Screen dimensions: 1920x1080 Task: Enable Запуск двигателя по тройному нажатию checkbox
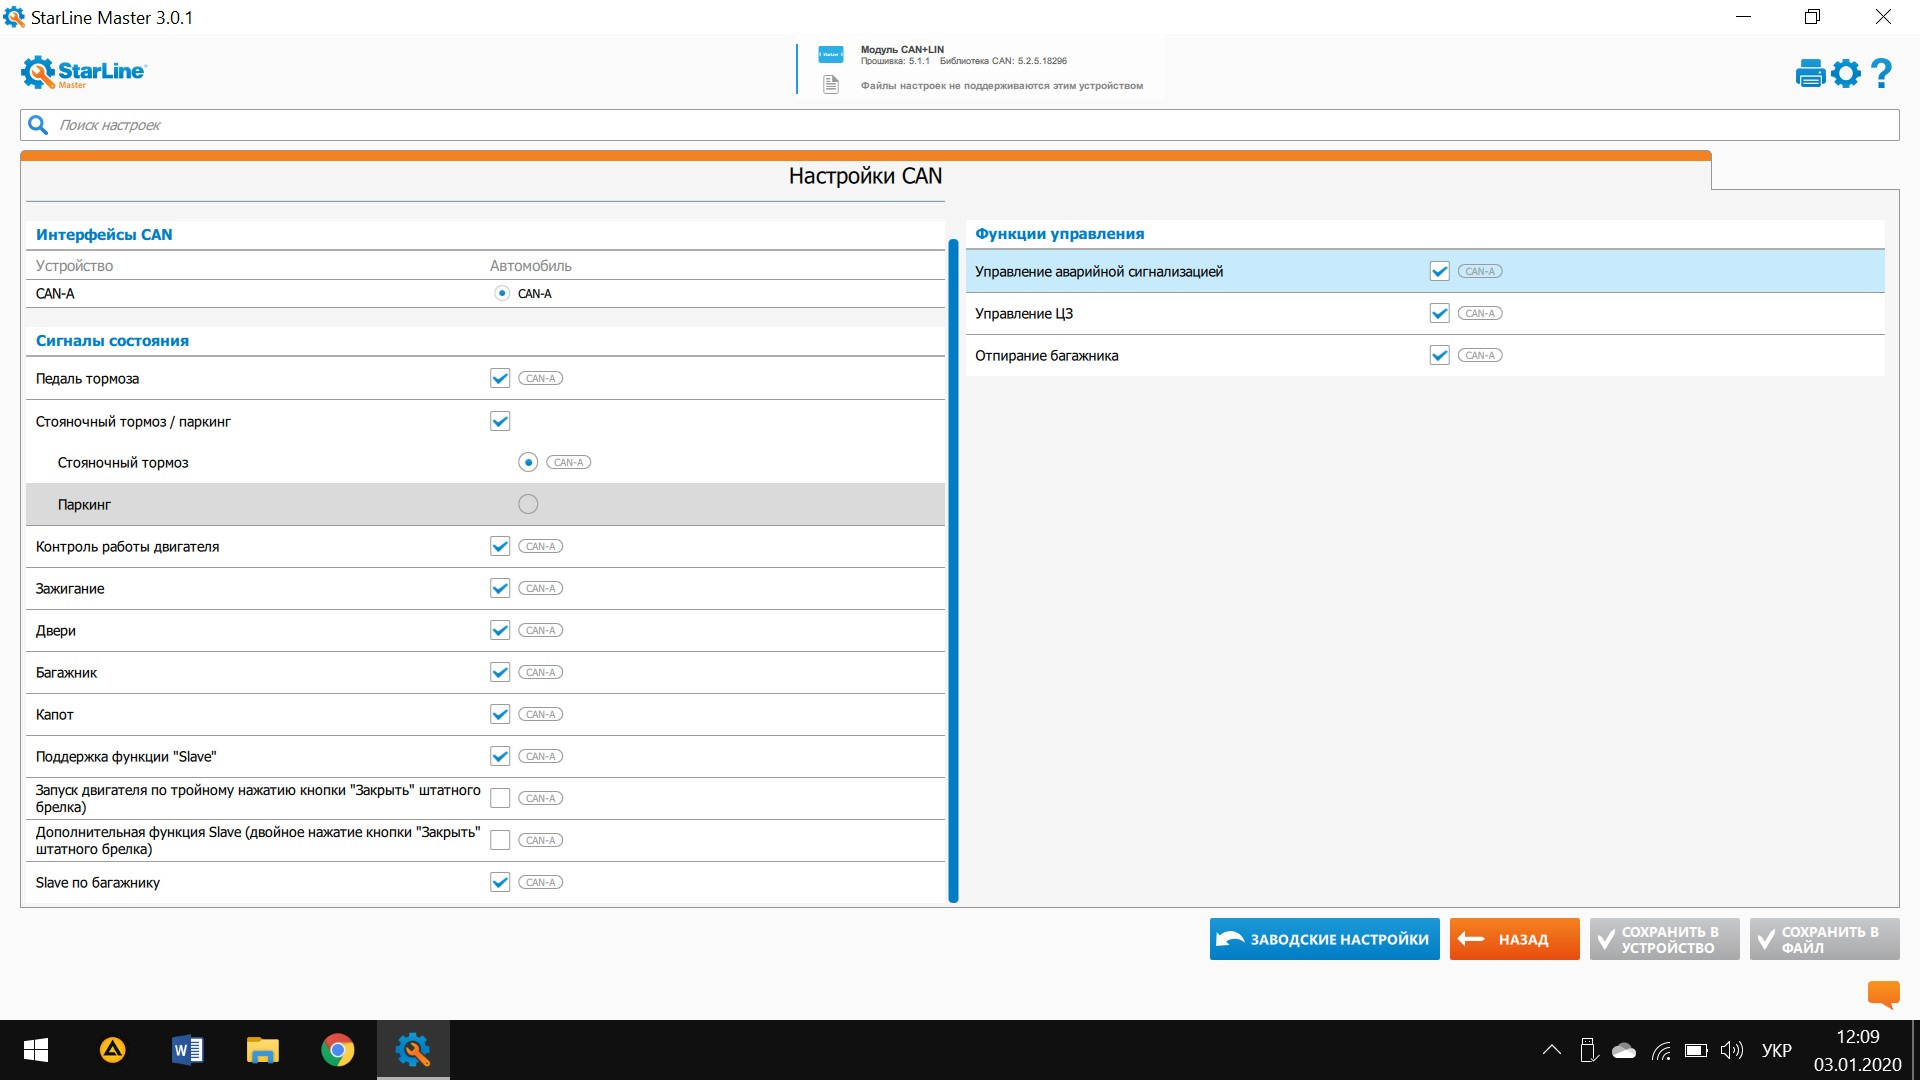tap(500, 798)
